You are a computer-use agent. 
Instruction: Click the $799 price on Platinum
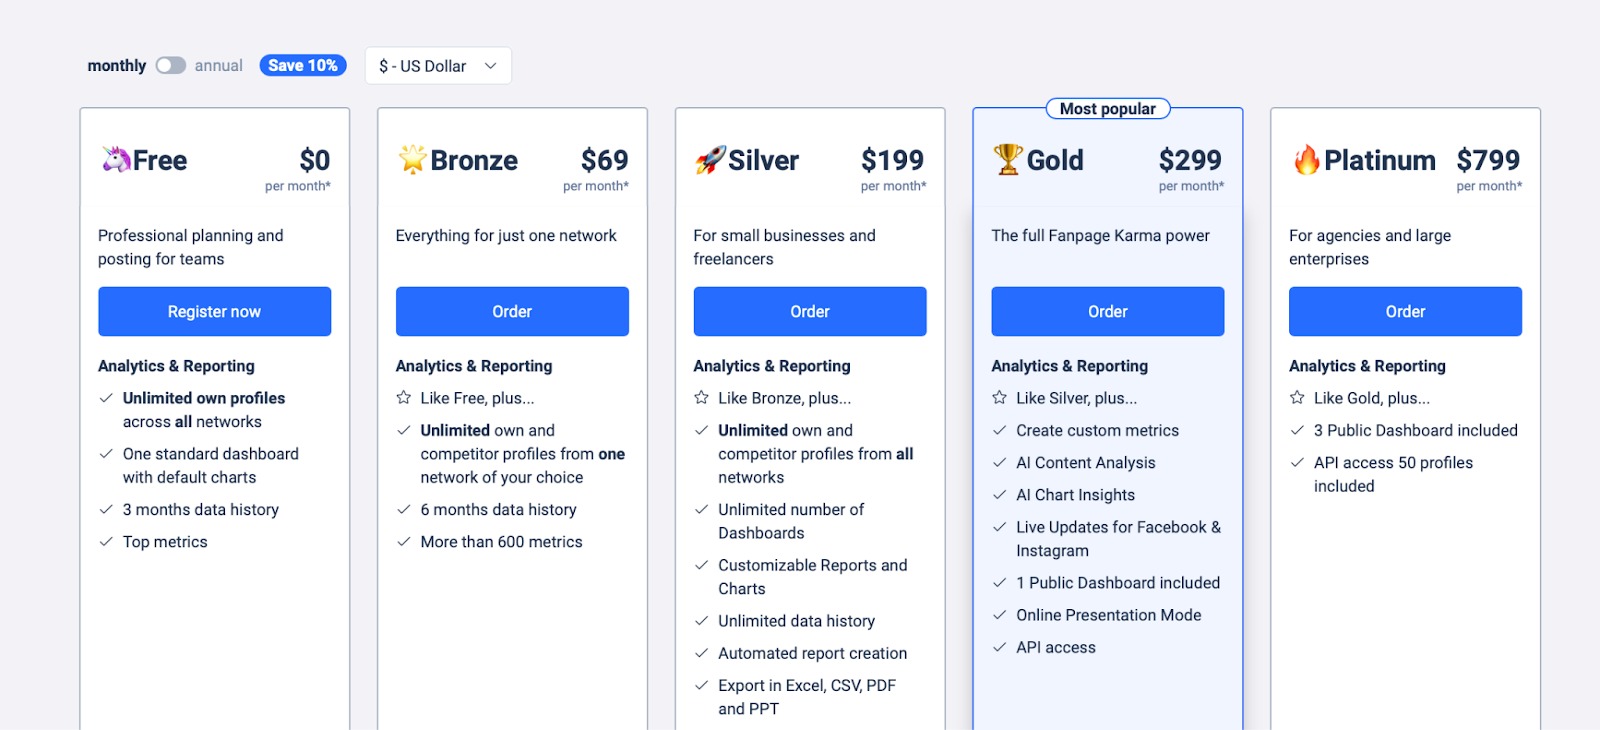coord(1487,160)
